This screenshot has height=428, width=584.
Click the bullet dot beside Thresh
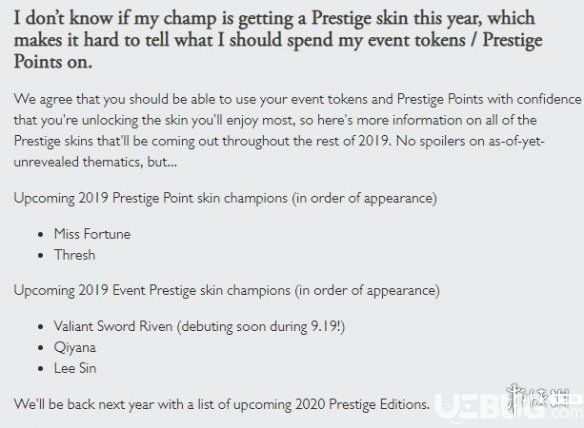click(x=41, y=256)
